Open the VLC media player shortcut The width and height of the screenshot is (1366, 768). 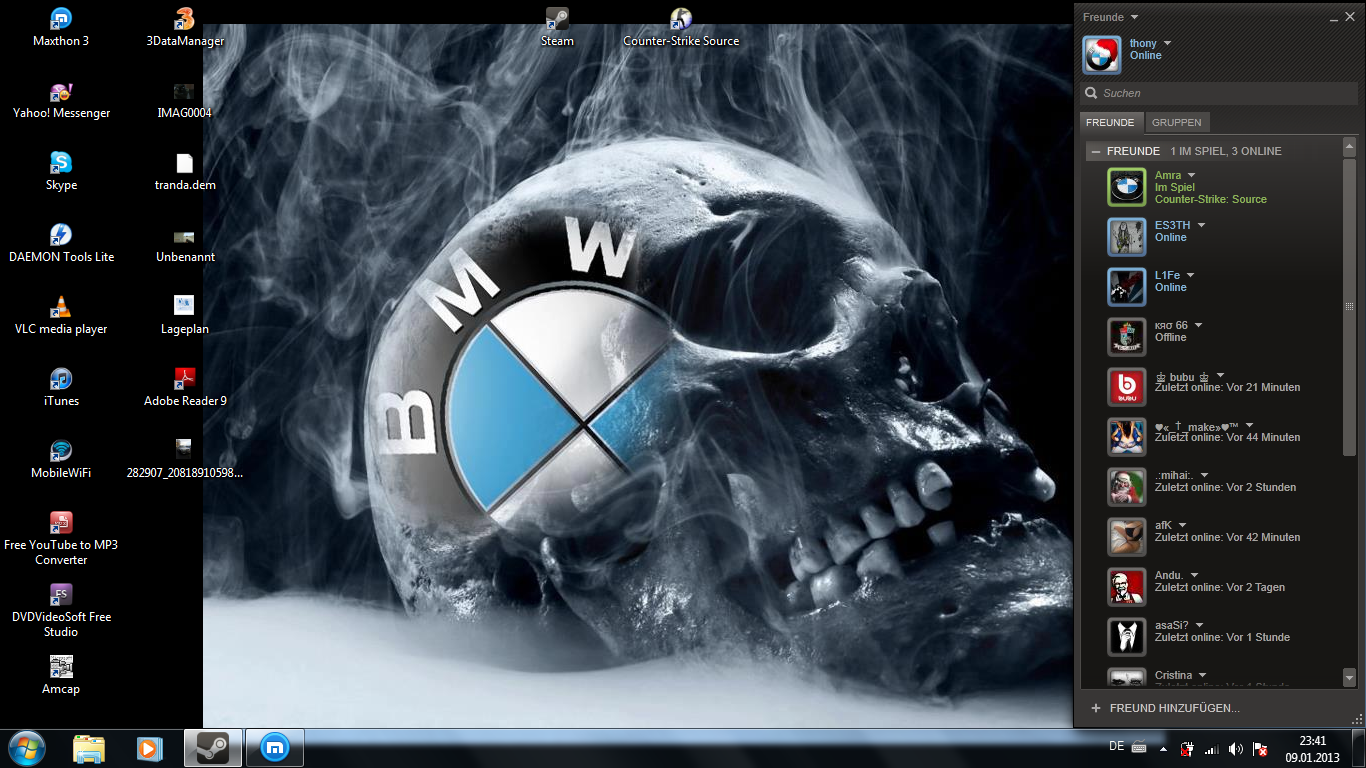tap(61, 315)
